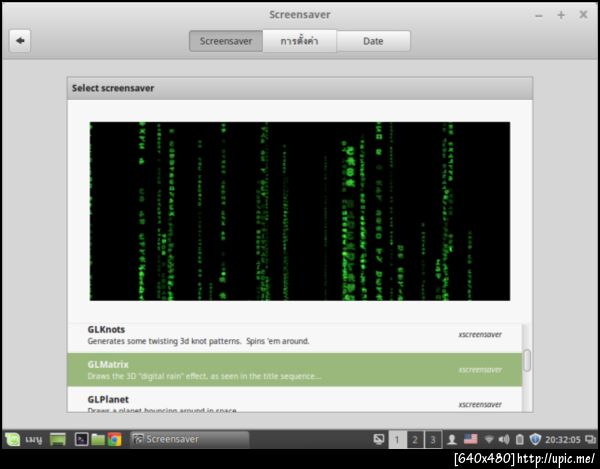Open the update manager shield icon
Viewport: 600px width, 469px height.
[x=535, y=440]
